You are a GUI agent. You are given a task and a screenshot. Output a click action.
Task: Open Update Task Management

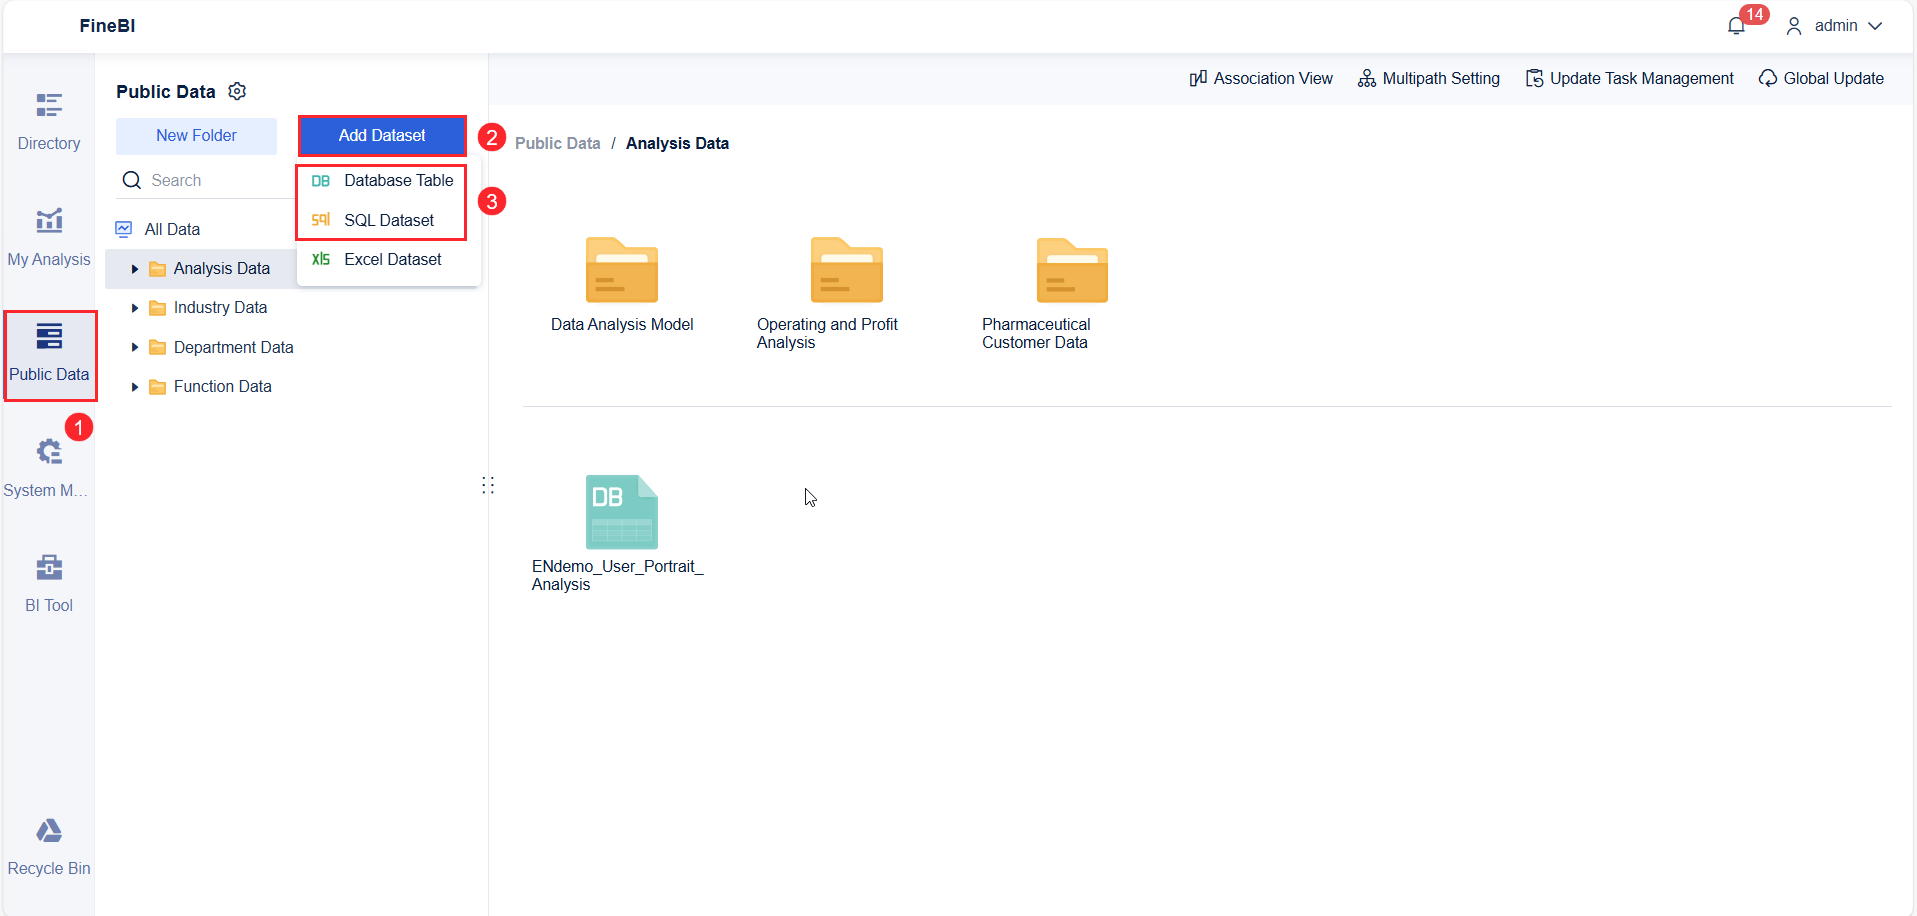pyautogui.click(x=1630, y=78)
